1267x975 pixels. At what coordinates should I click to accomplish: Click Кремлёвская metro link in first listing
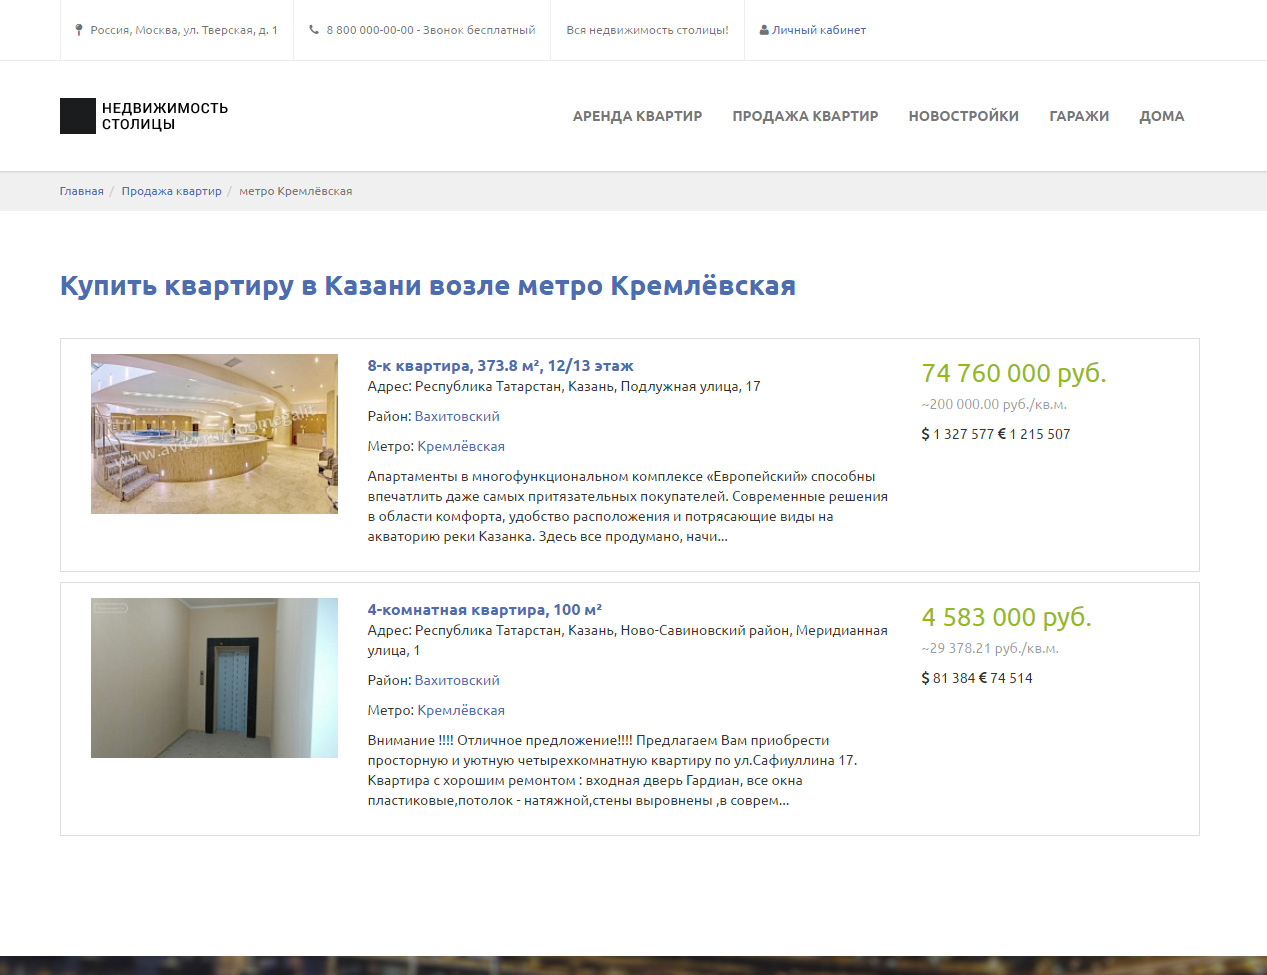tap(461, 446)
